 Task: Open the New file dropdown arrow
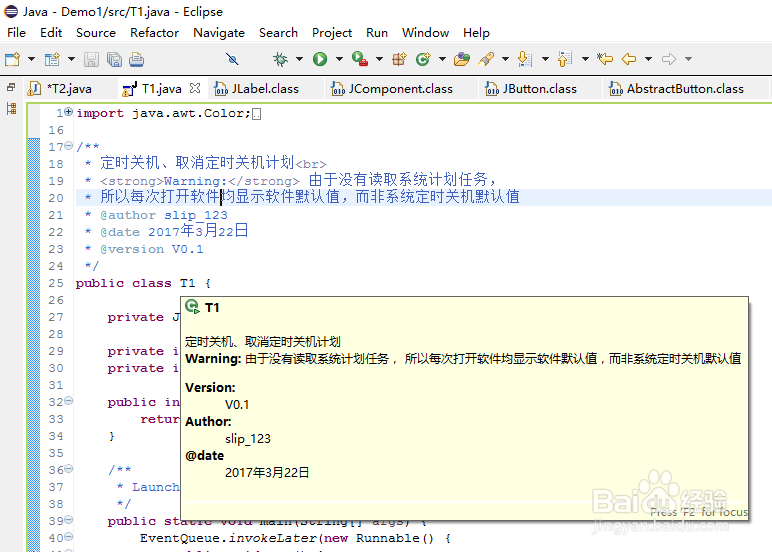point(32,60)
